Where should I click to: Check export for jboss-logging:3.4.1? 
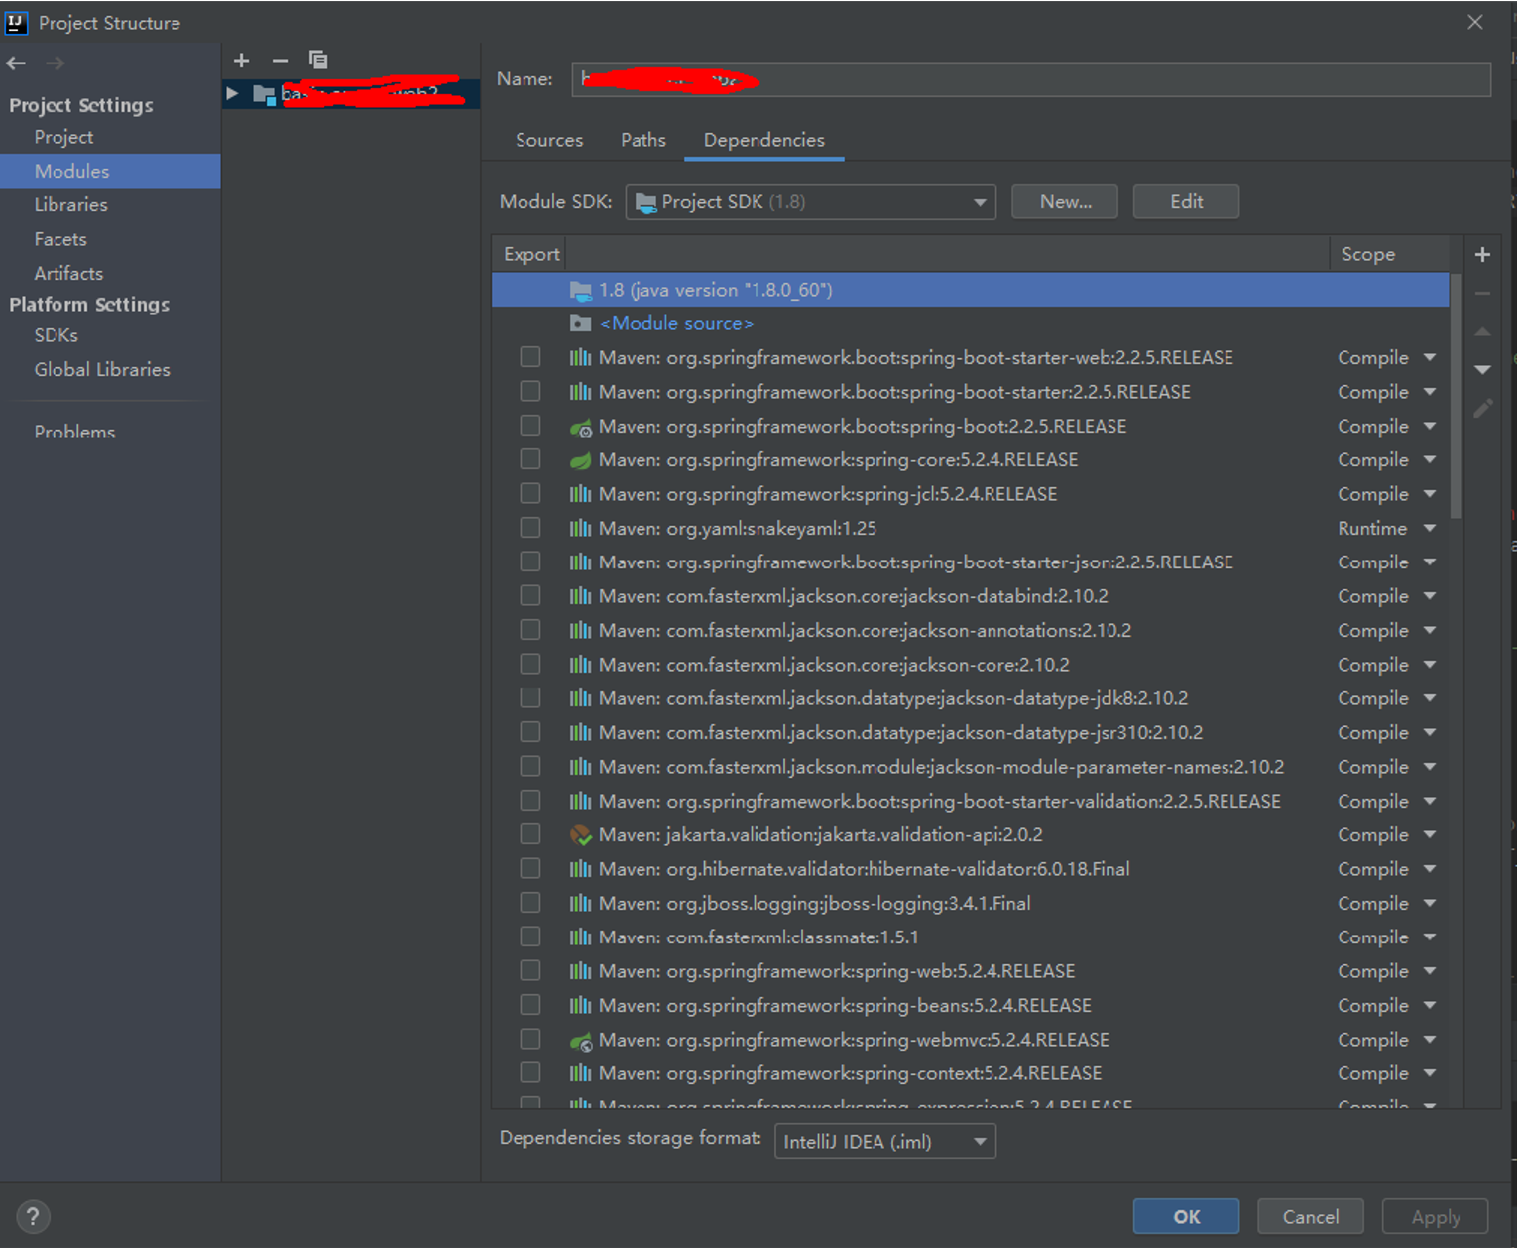point(530,903)
